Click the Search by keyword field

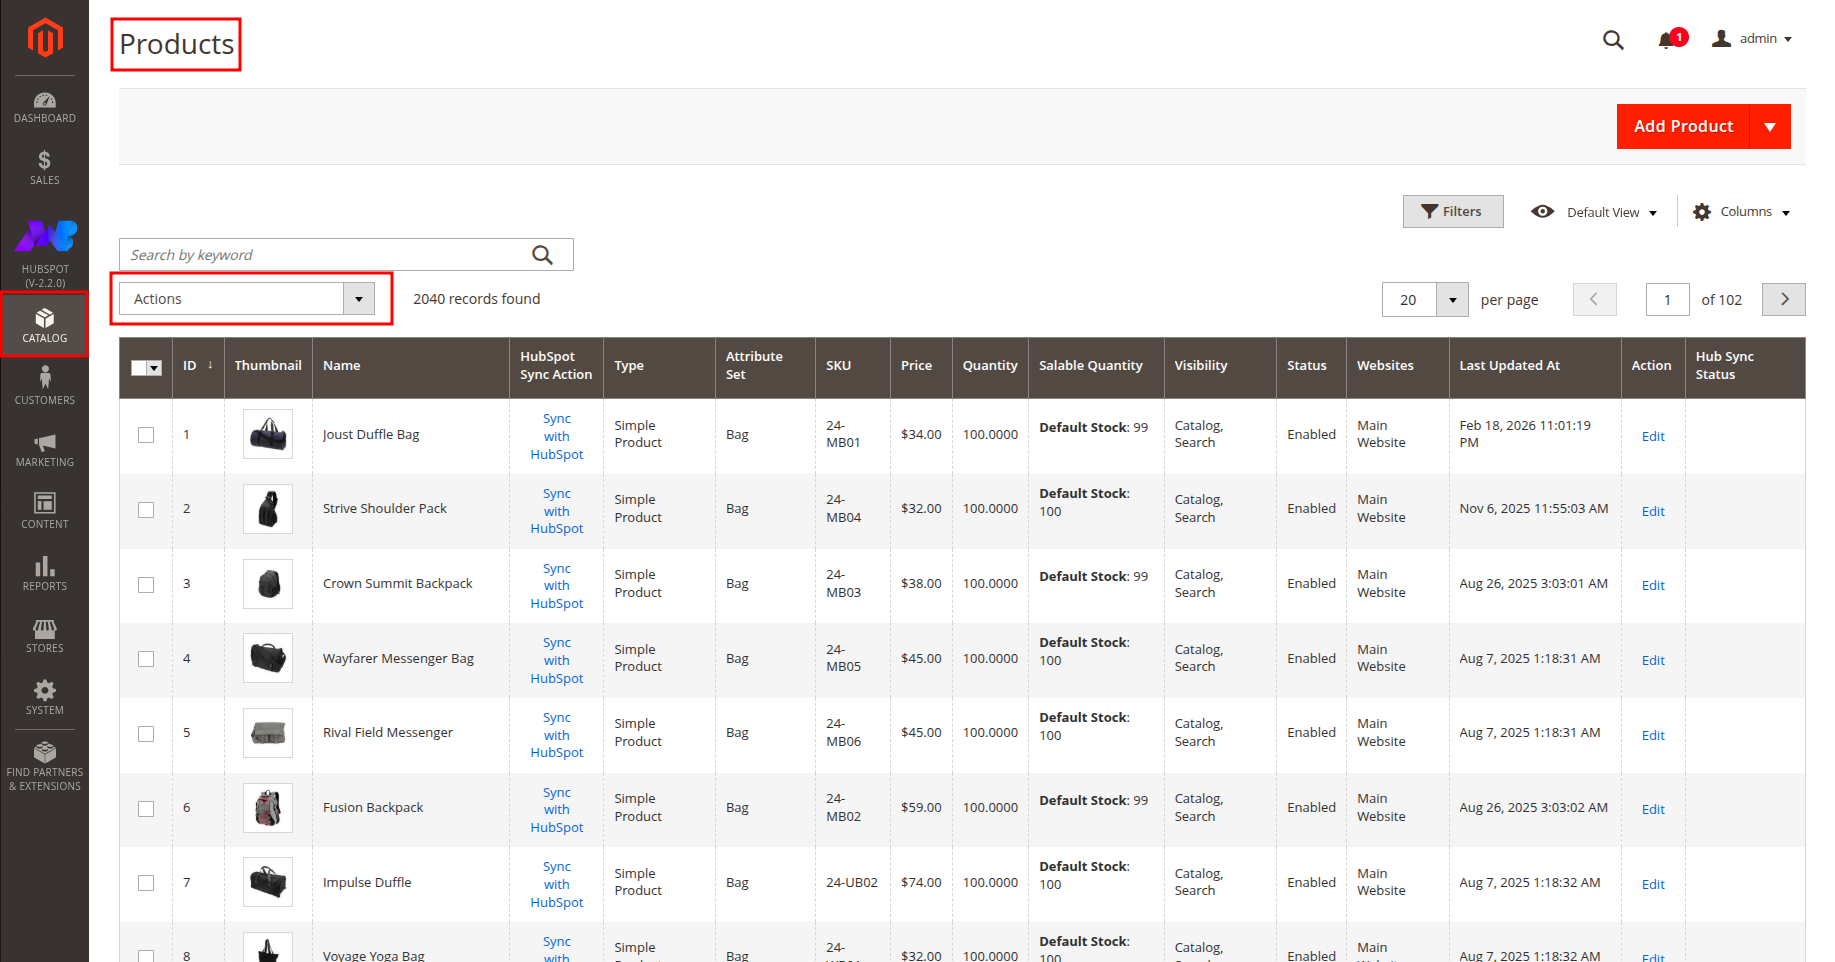click(325, 255)
